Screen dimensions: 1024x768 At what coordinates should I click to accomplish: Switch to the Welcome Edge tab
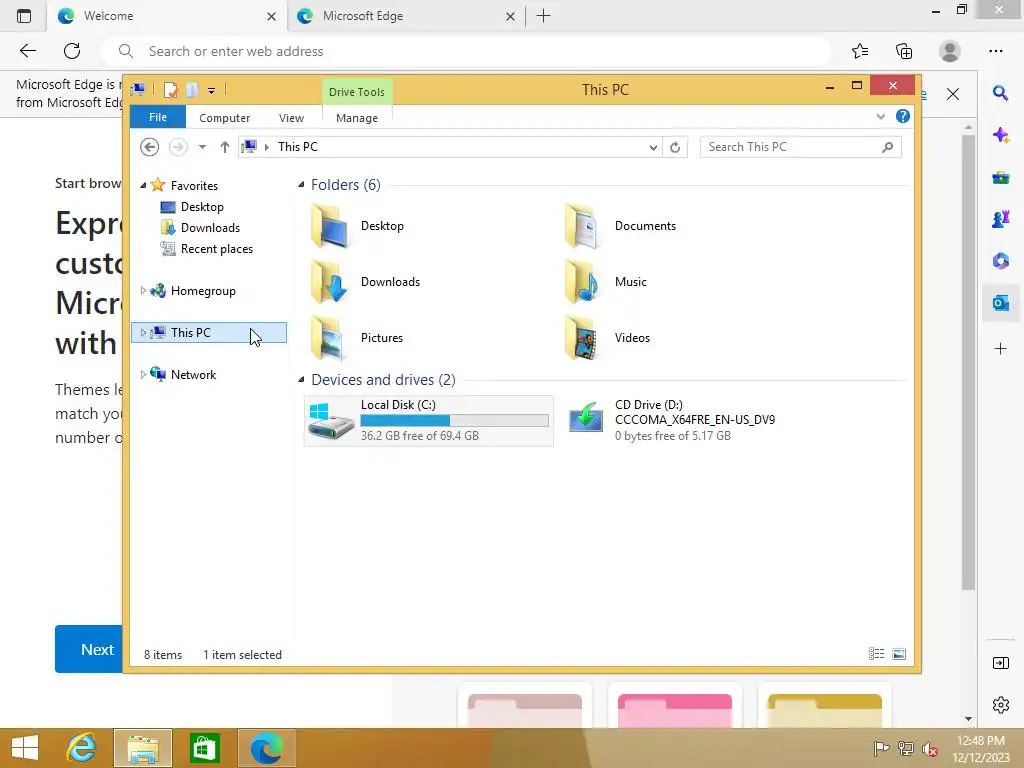[166, 16]
